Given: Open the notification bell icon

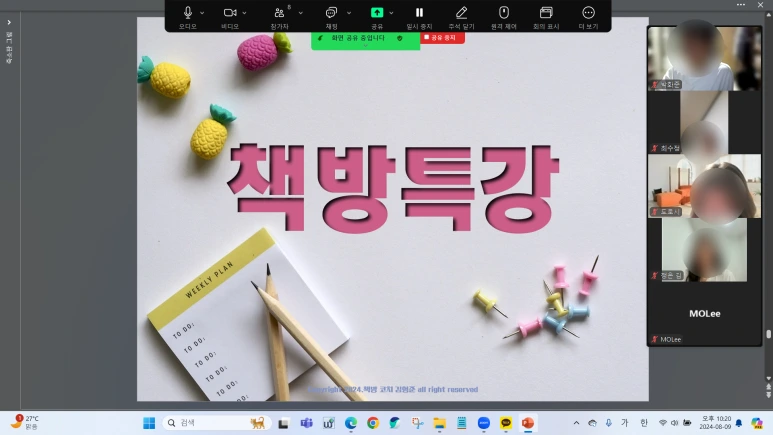Looking at the screenshot, I should 739,423.
